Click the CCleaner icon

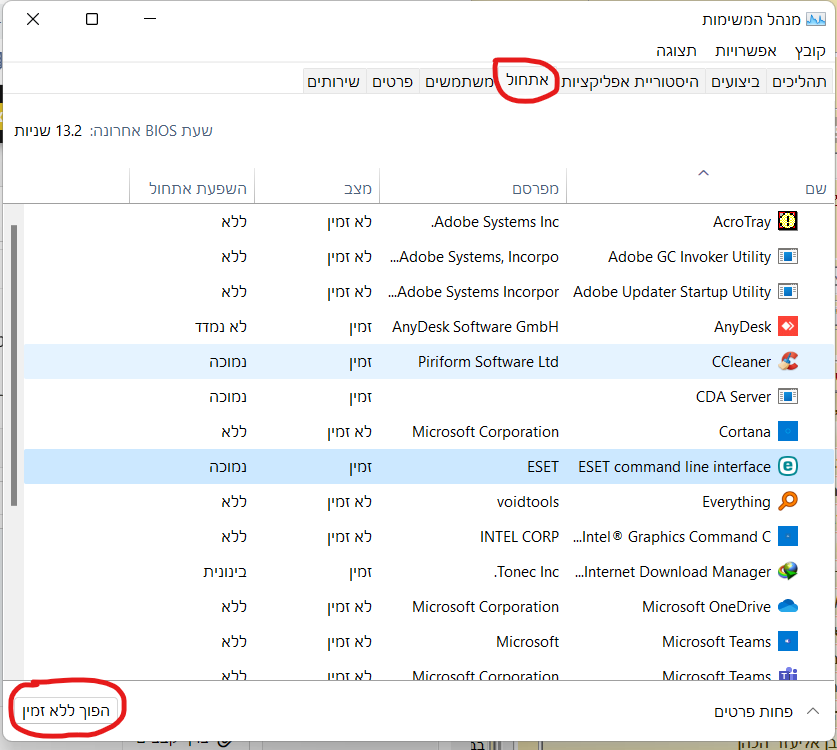787,361
